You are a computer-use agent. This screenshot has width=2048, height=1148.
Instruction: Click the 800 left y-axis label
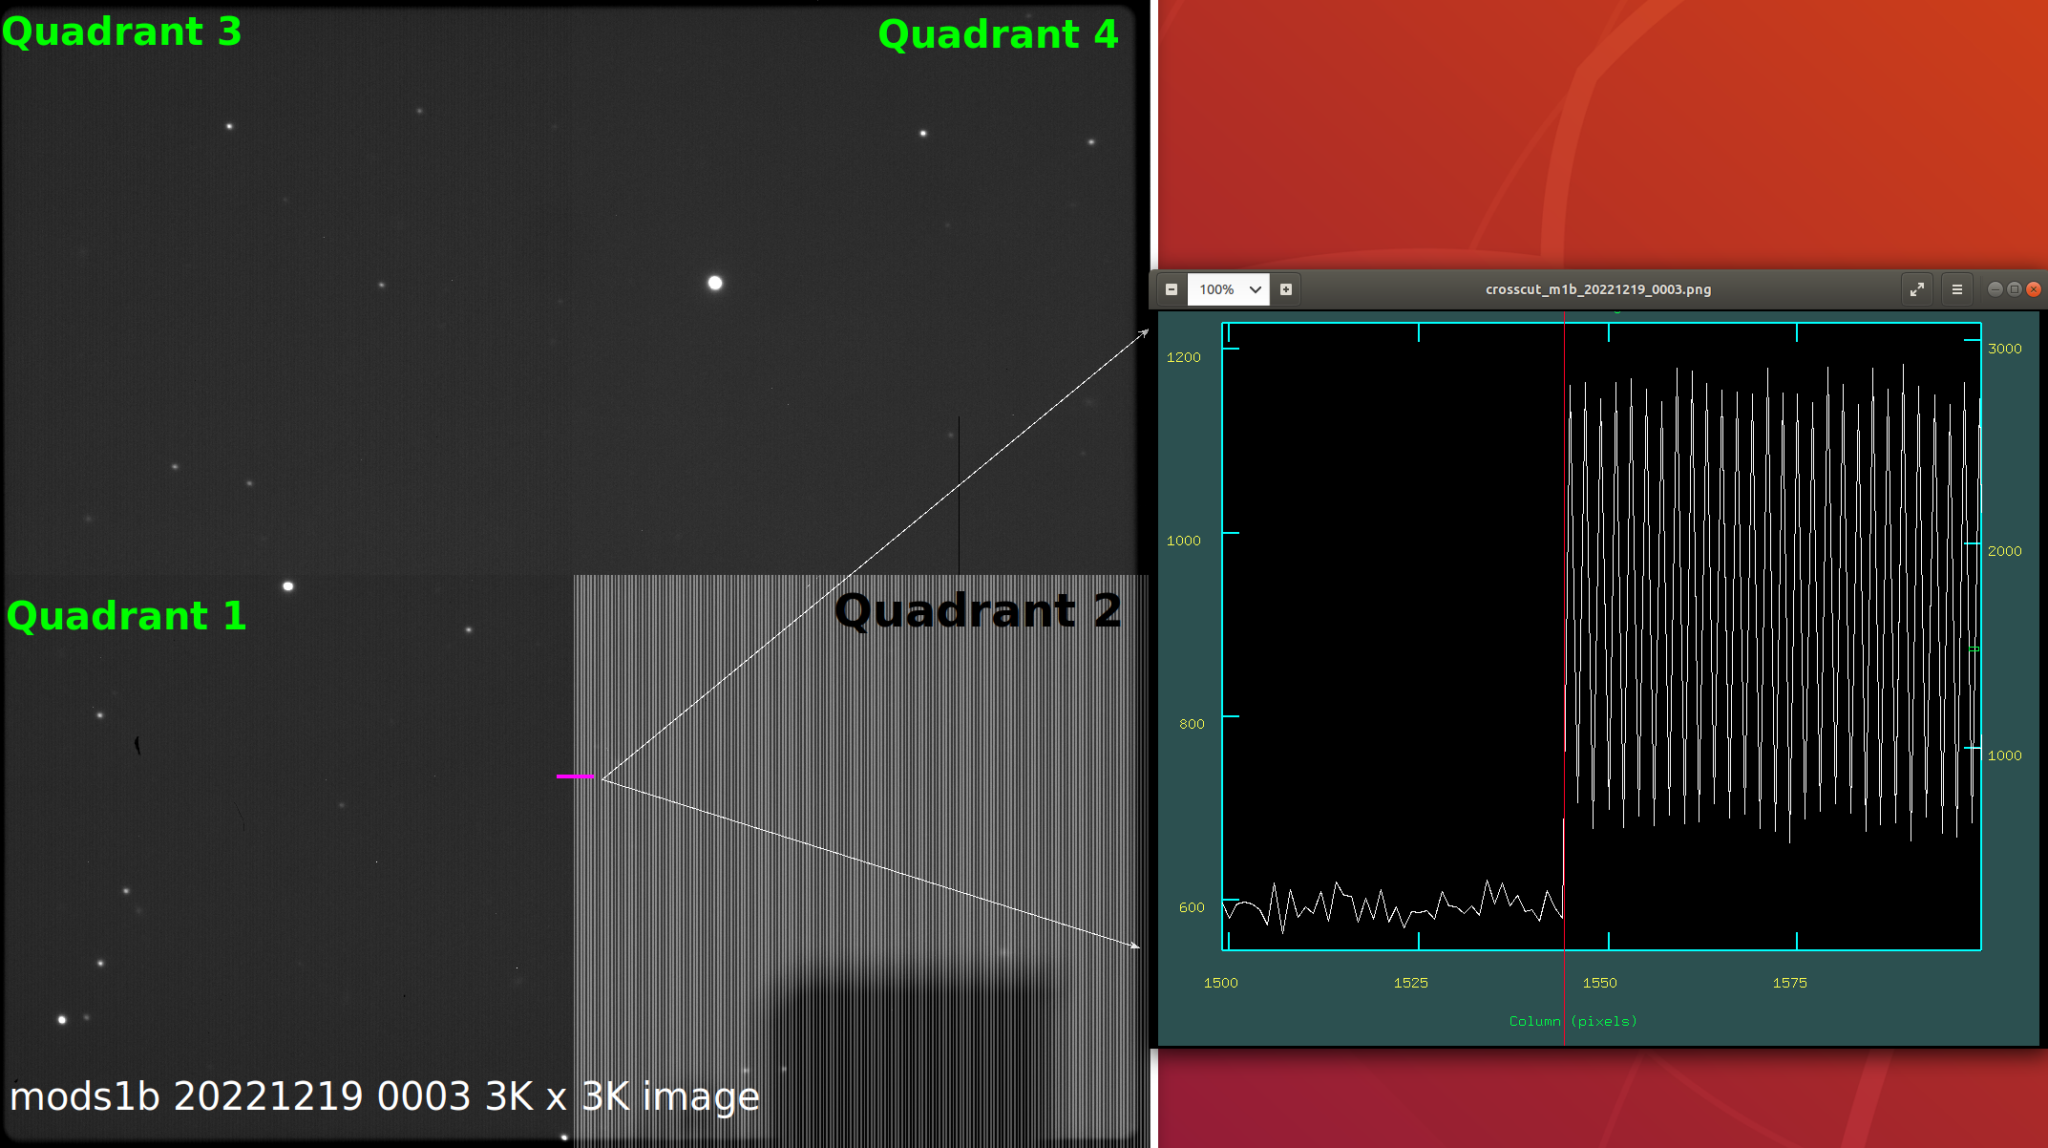tap(1192, 724)
